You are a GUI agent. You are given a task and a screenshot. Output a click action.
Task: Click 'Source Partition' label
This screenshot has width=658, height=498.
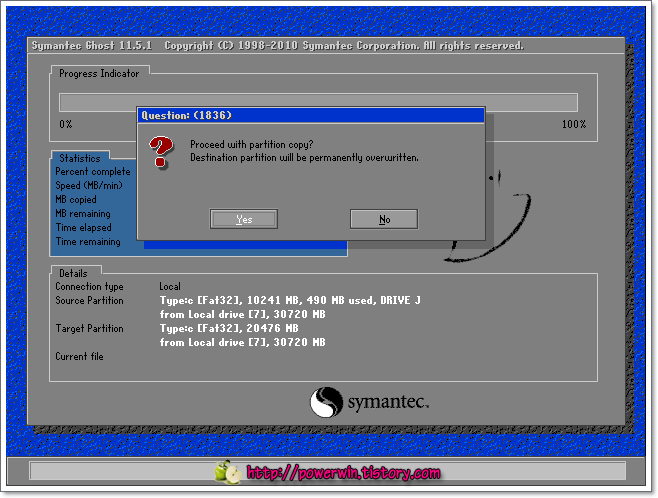pyautogui.click(x=89, y=300)
